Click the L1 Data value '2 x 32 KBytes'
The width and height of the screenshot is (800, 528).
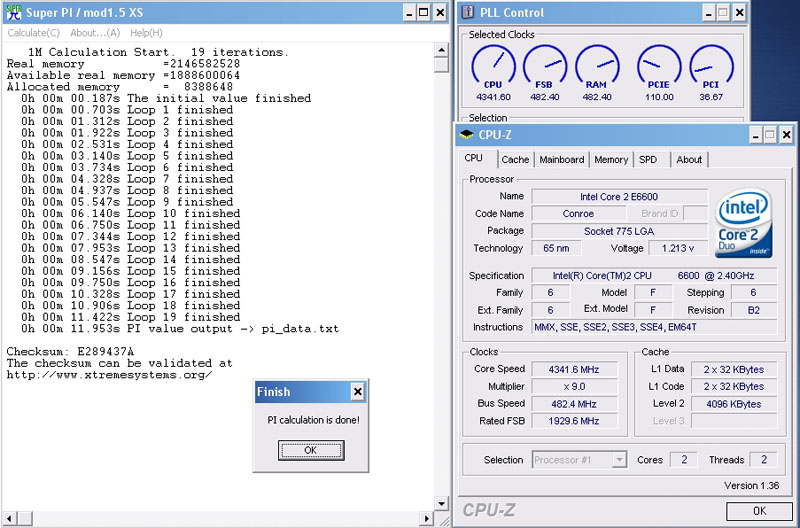pos(734,369)
